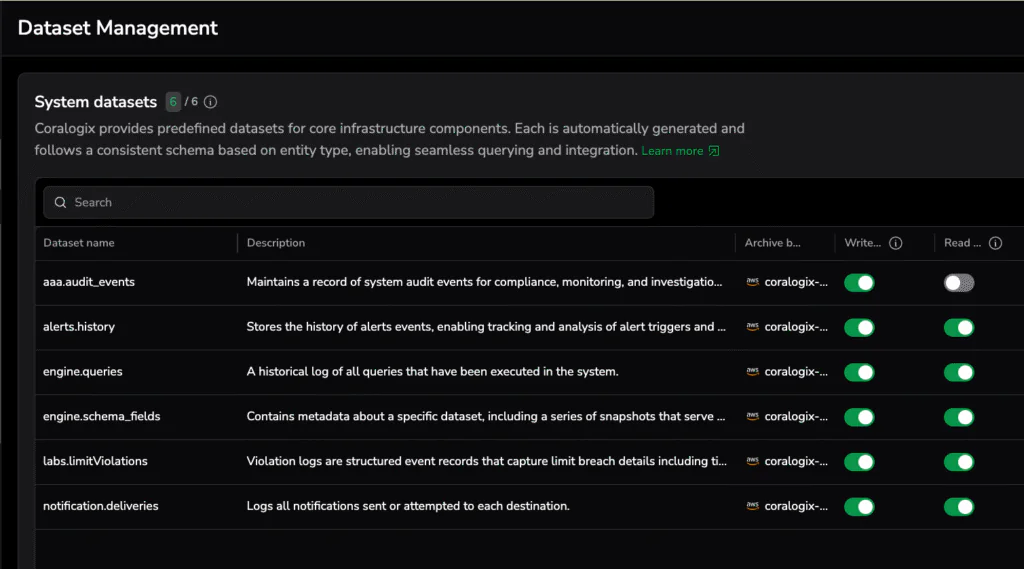Image resolution: width=1024 pixels, height=569 pixels.
Task: Select the alerts.history dataset name
Action: coord(78,327)
